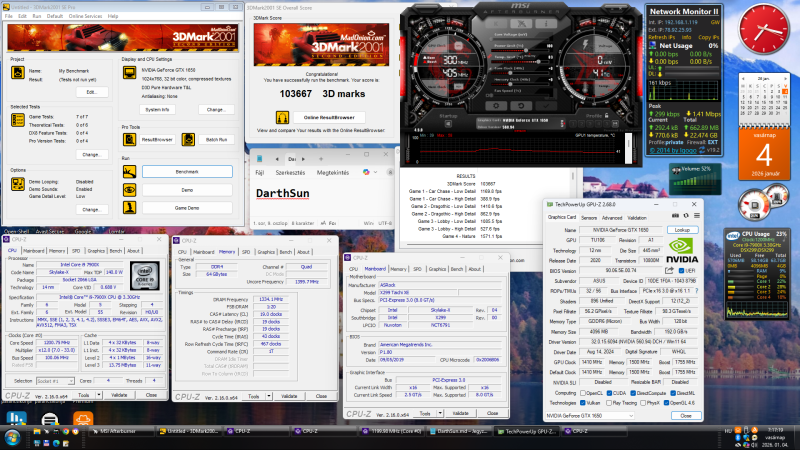800x450 pixels.
Task: Expand the Copilot dropdown chevron in Notepad
Action: tap(376, 172)
